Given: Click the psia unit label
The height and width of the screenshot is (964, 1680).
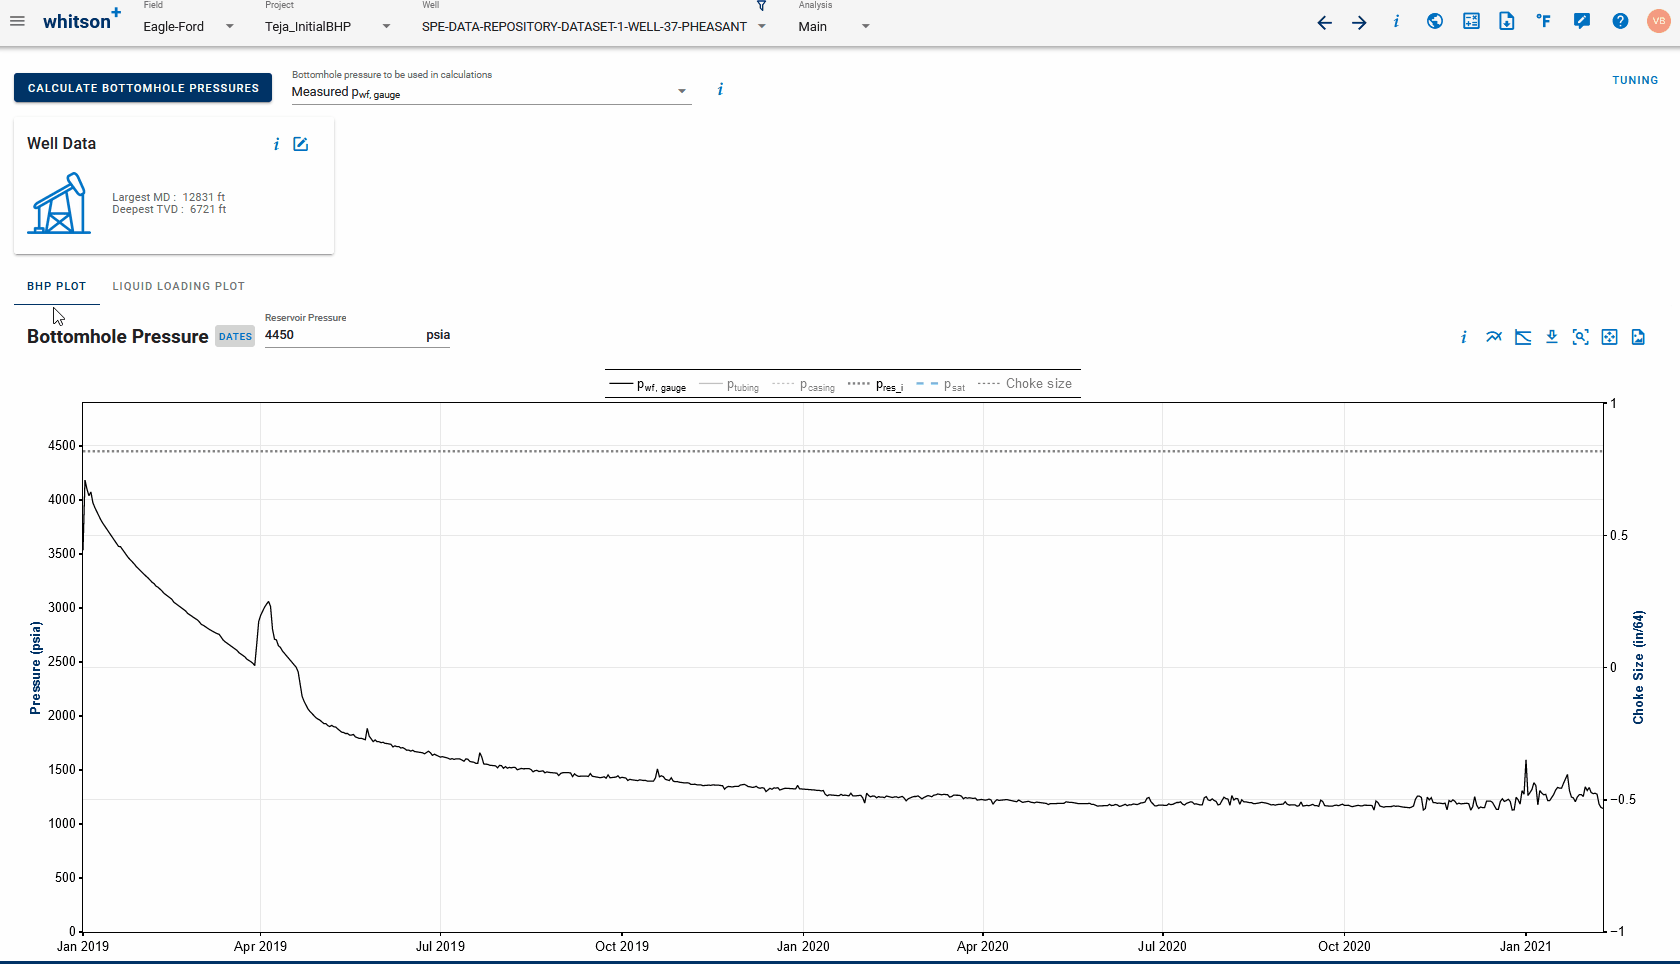Looking at the screenshot, I should pyautogui.click(x=438, y=335).
